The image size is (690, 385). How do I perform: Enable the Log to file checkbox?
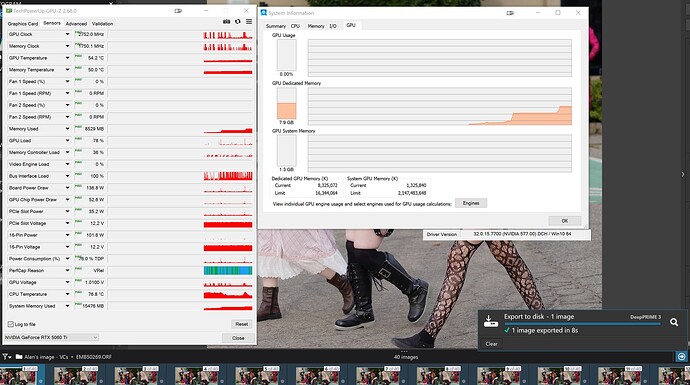coord(11,324)
